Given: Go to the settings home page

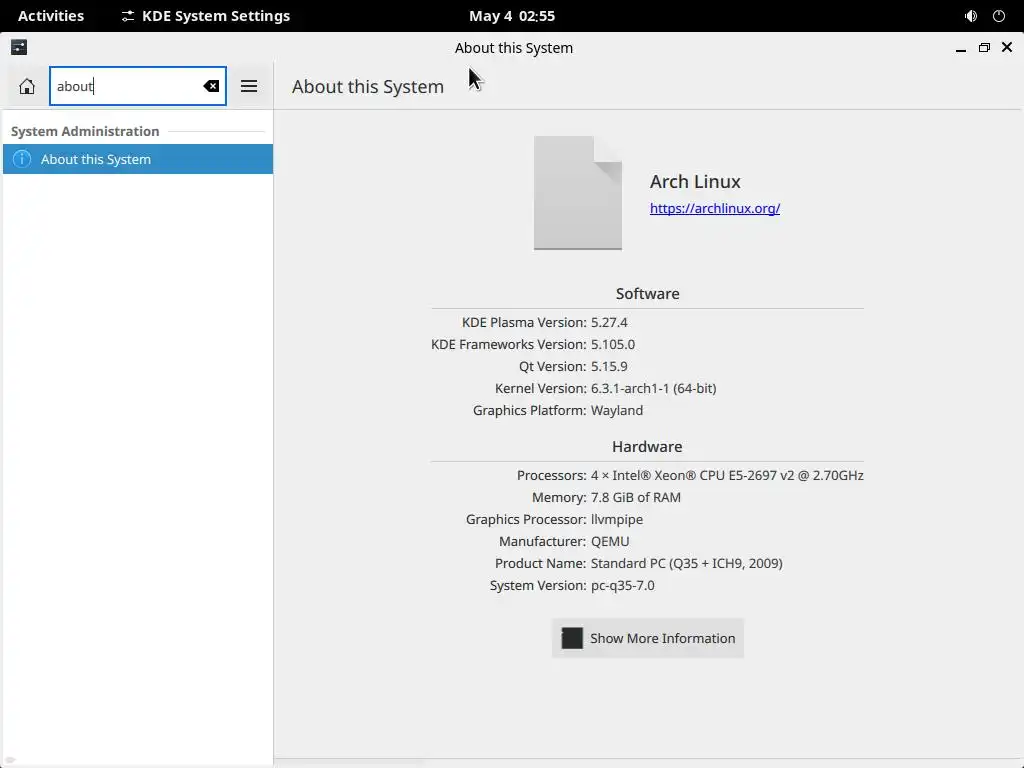Looking at the screenshot, I should click(27, 86).
